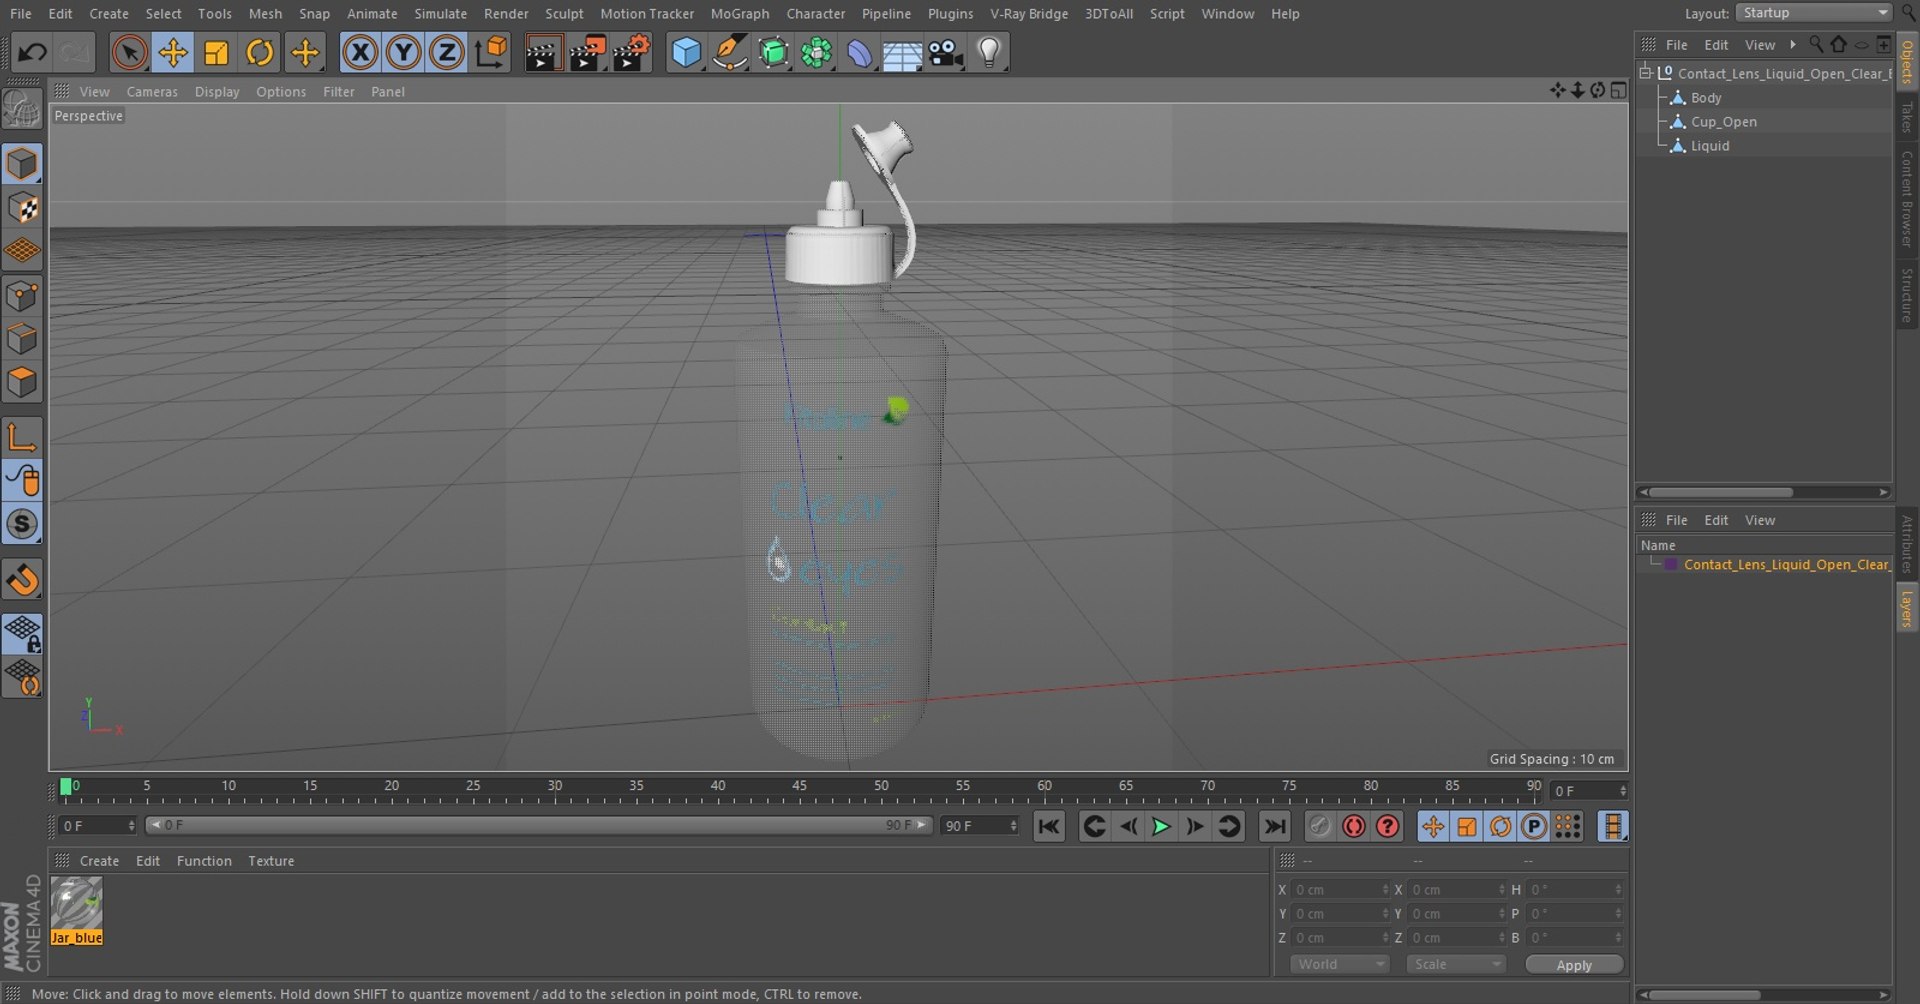Activate the Rotate tool
The height and width of the screenshot is (1004, 1920).
260,52
